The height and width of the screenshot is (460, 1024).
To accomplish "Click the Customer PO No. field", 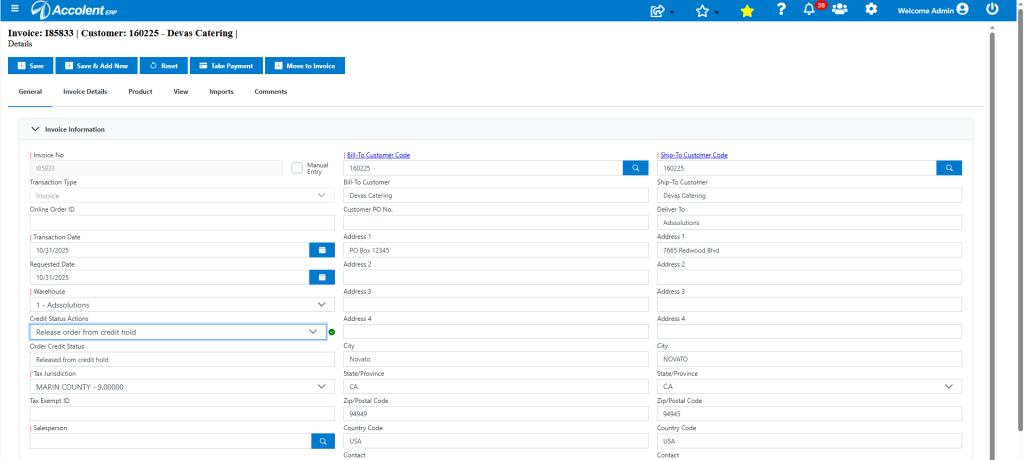I will click(x=496, y=223).
